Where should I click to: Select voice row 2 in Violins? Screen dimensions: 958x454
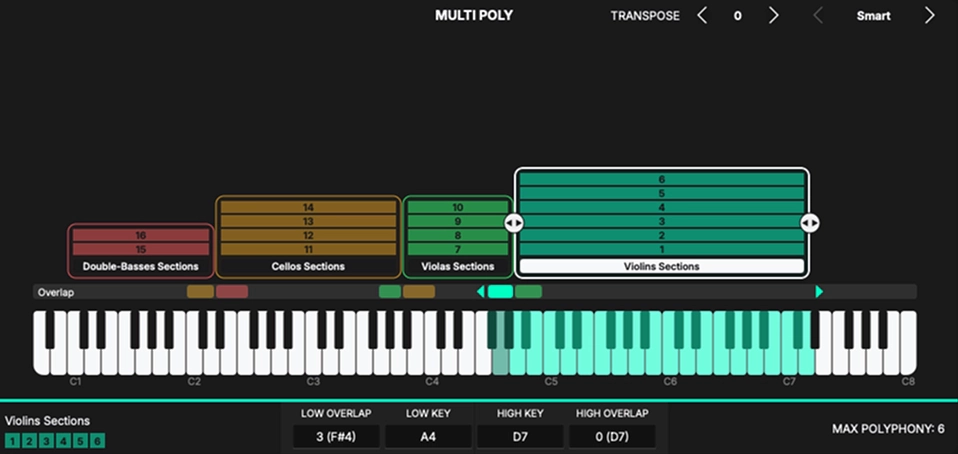pos(662,235)
